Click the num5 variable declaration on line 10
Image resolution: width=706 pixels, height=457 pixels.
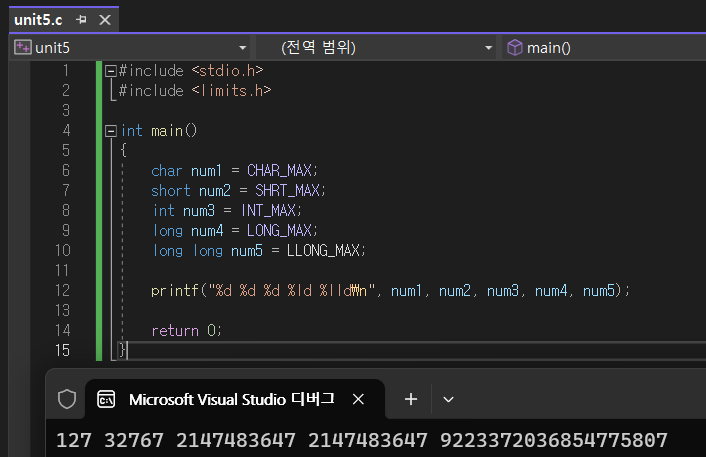click(247, 250)
